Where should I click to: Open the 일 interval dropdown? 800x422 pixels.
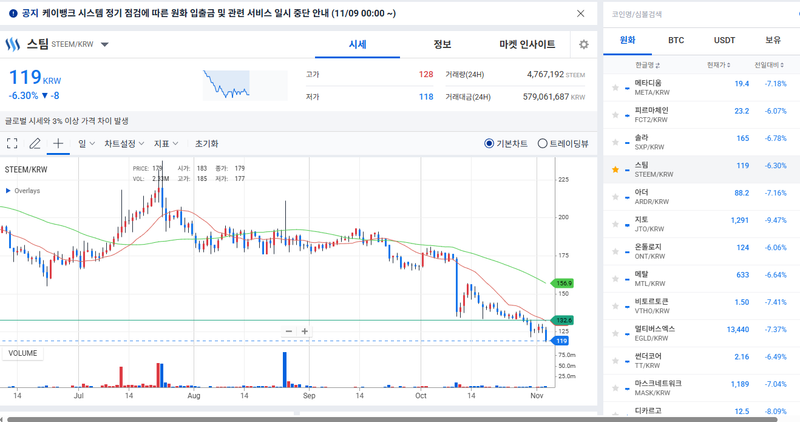pos(86,143)
